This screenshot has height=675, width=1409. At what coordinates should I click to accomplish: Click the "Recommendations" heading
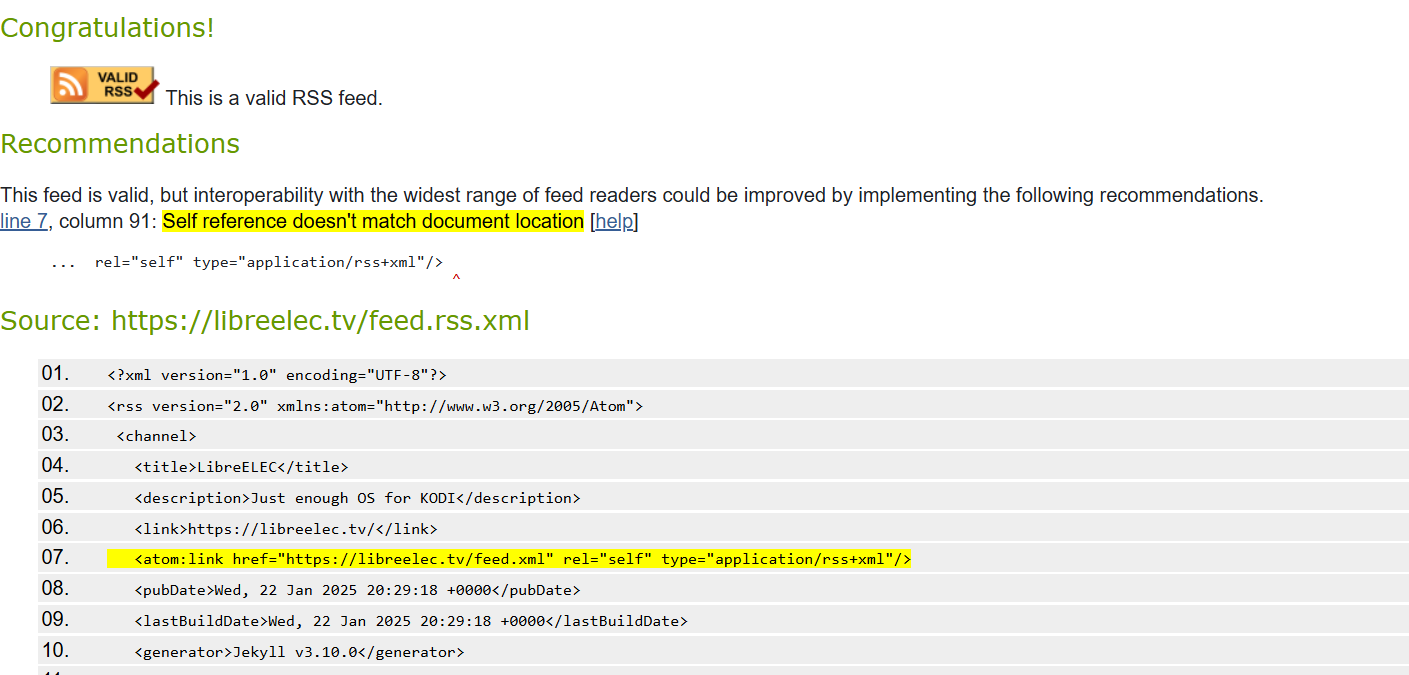coord(120,144)
